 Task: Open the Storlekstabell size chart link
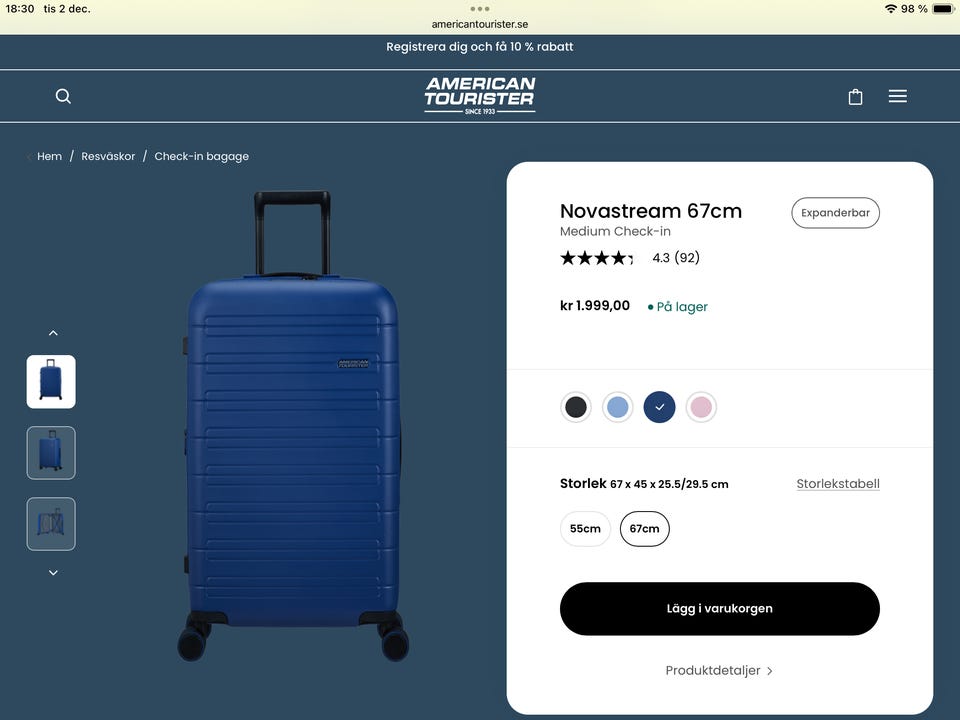tap(838, 484)
